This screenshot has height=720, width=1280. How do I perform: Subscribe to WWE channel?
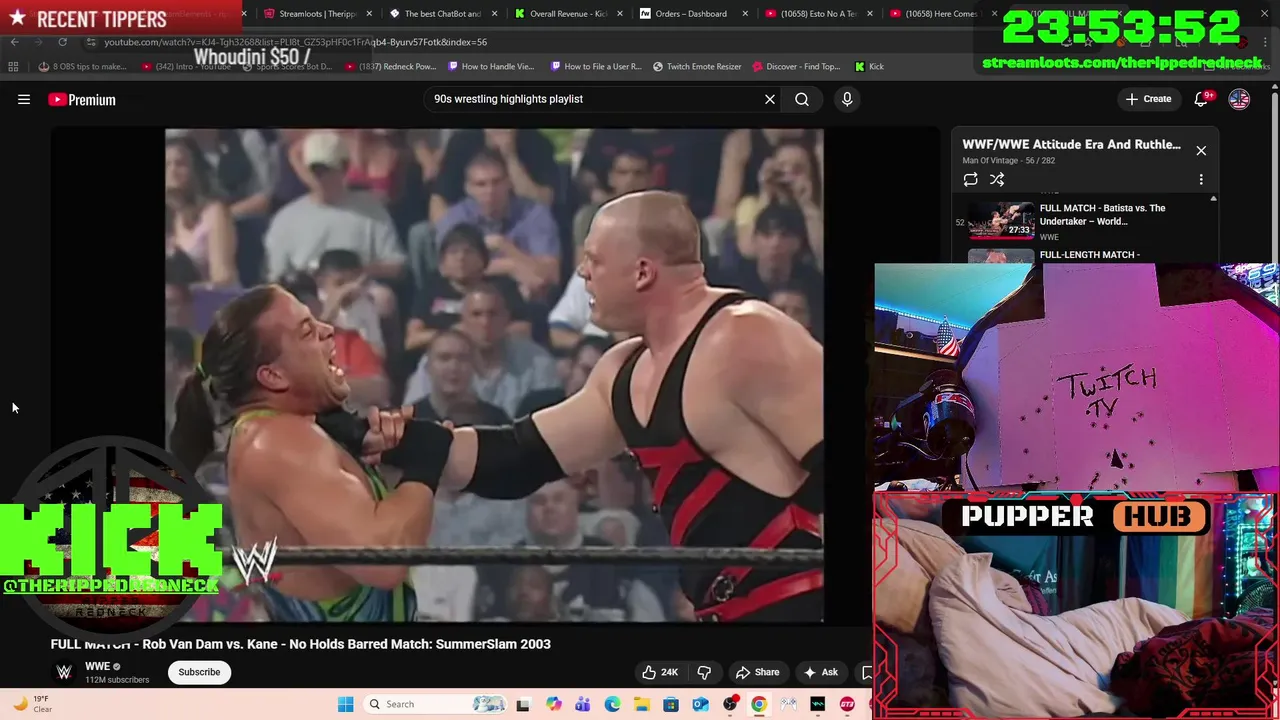199,672
